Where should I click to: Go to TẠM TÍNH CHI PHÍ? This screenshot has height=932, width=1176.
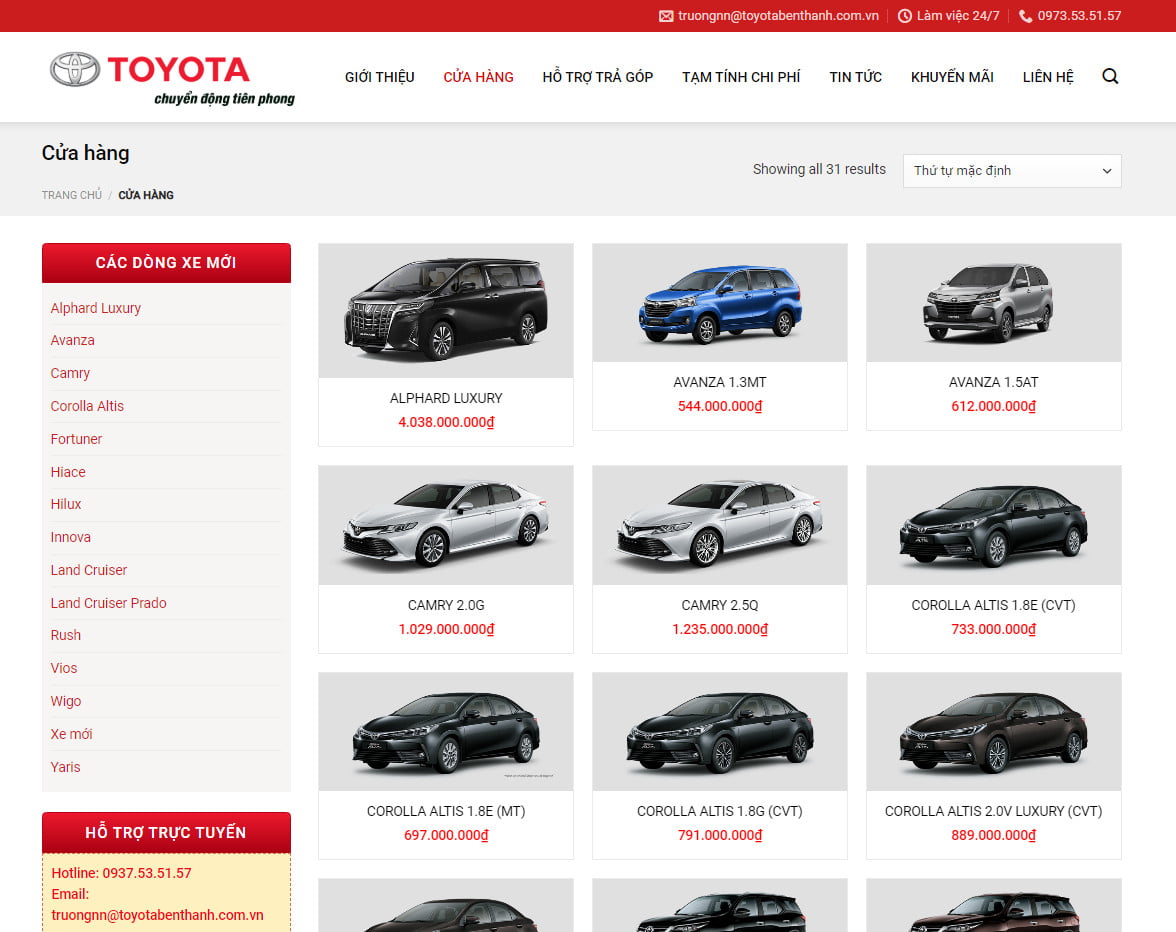point(741,77)
